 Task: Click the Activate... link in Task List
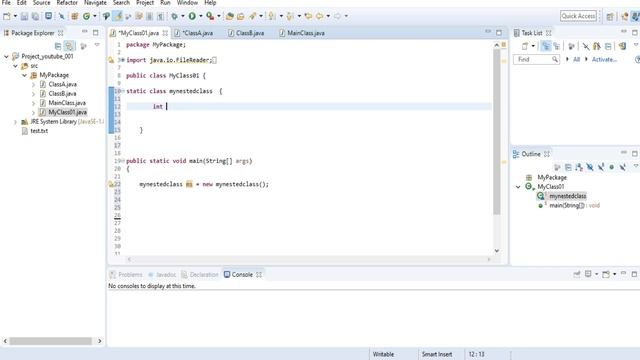click(604, 60)
